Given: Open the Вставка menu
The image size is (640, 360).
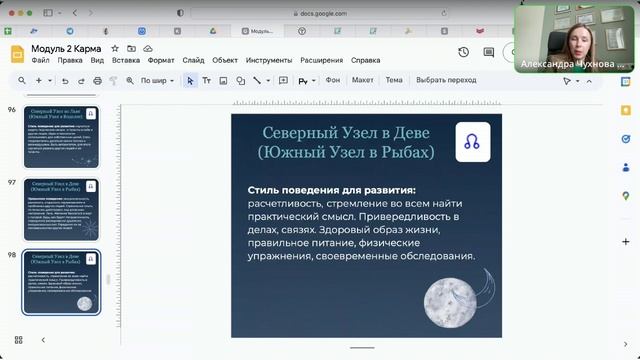Looking at the screenshot, I should pyautogui.click(x=126, y=60).
